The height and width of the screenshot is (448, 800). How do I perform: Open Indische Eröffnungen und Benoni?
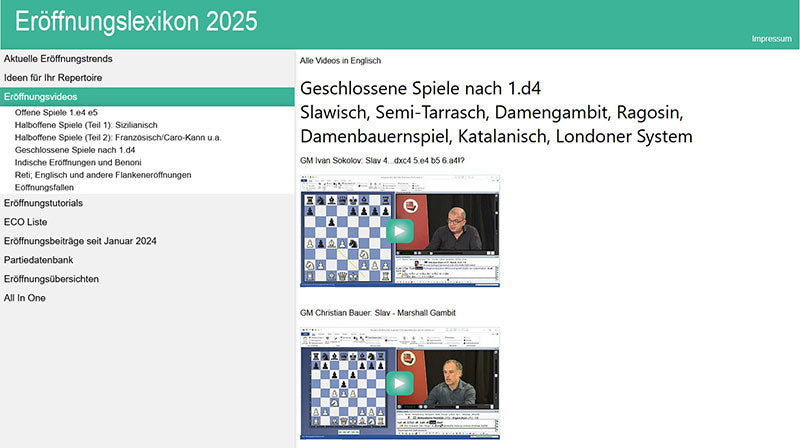78,162
